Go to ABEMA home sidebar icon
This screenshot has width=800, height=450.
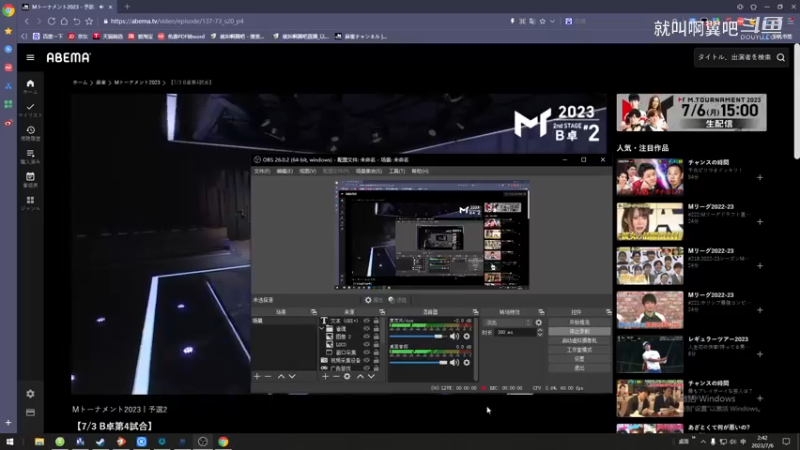30,86
